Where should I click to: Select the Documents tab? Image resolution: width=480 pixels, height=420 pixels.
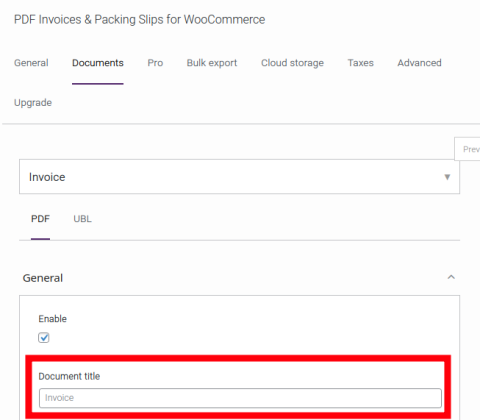click(98, 63)
